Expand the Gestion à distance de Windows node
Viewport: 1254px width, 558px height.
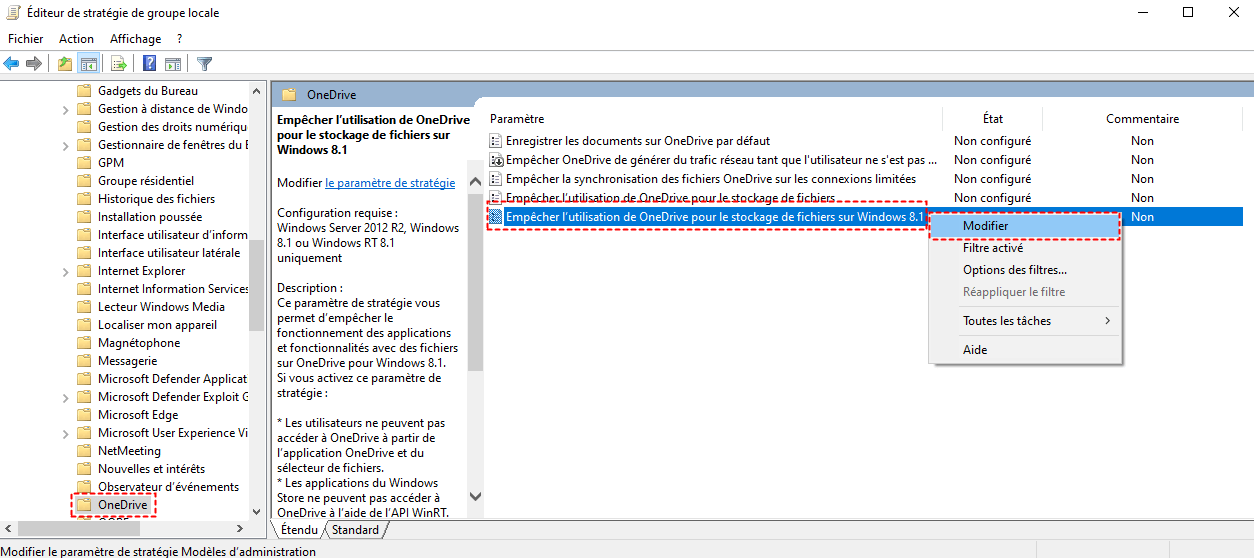coord(65,109)
